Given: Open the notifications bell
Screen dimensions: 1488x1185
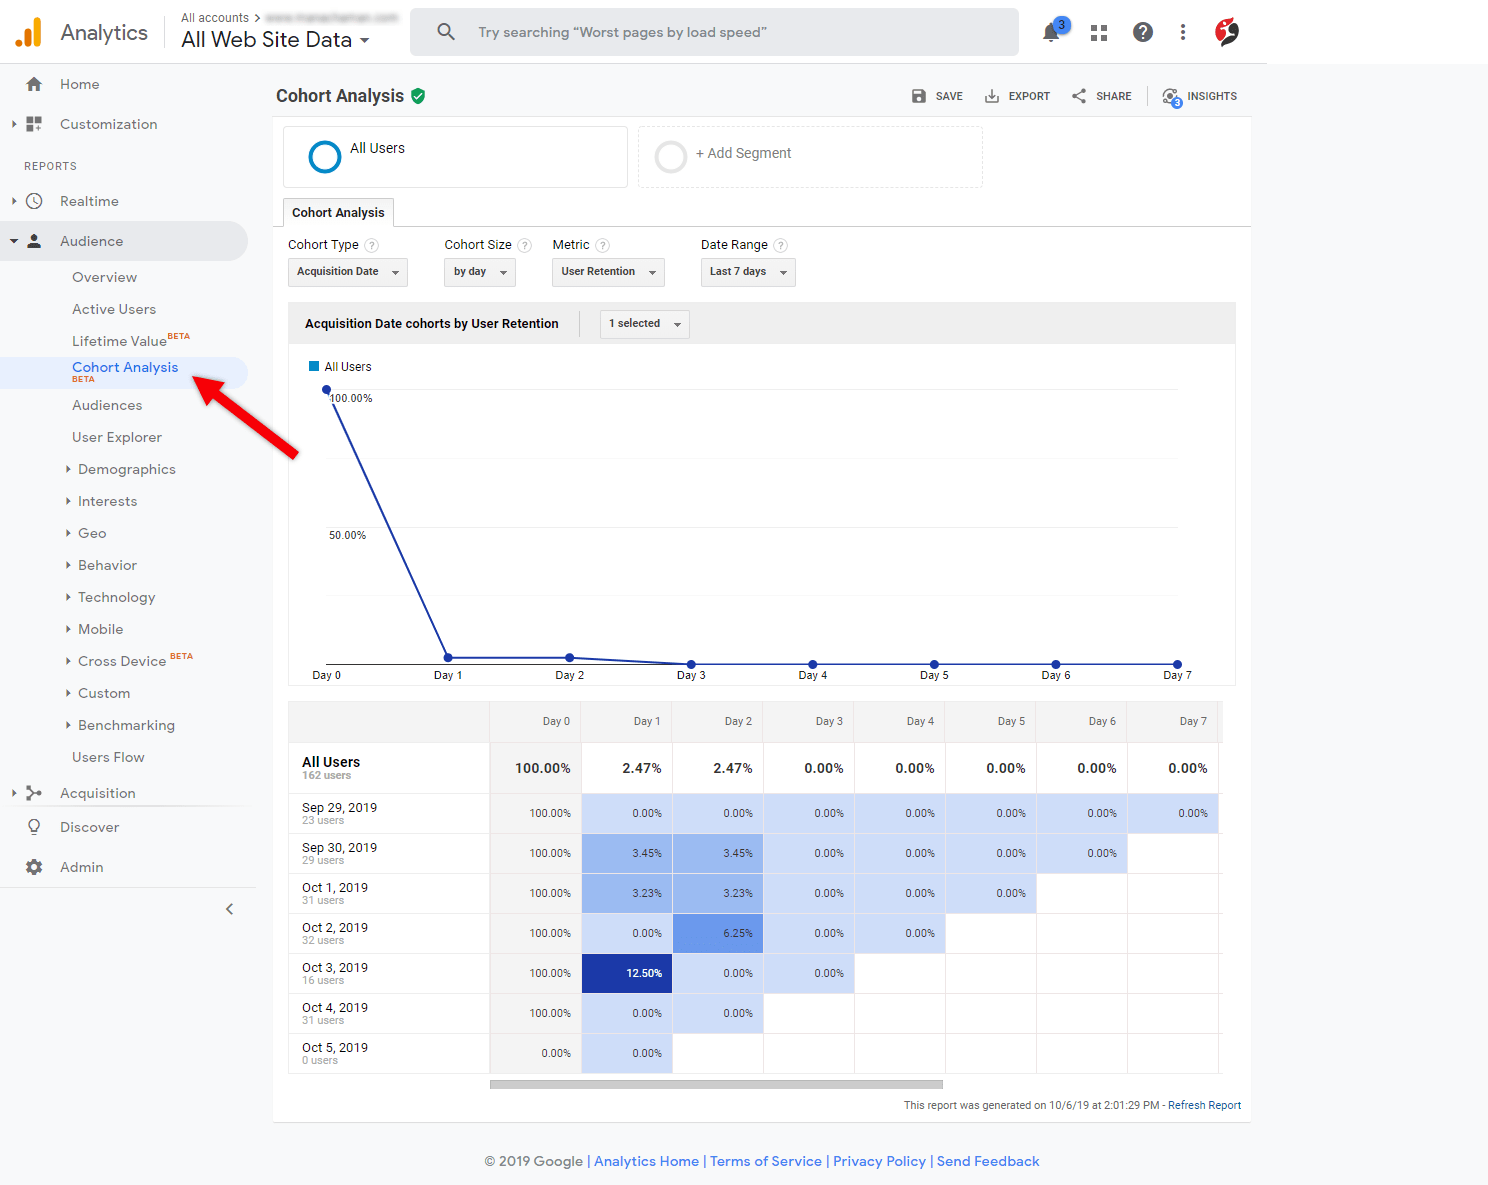Looking at the screenshot, I should click(x=1051, y=32).
